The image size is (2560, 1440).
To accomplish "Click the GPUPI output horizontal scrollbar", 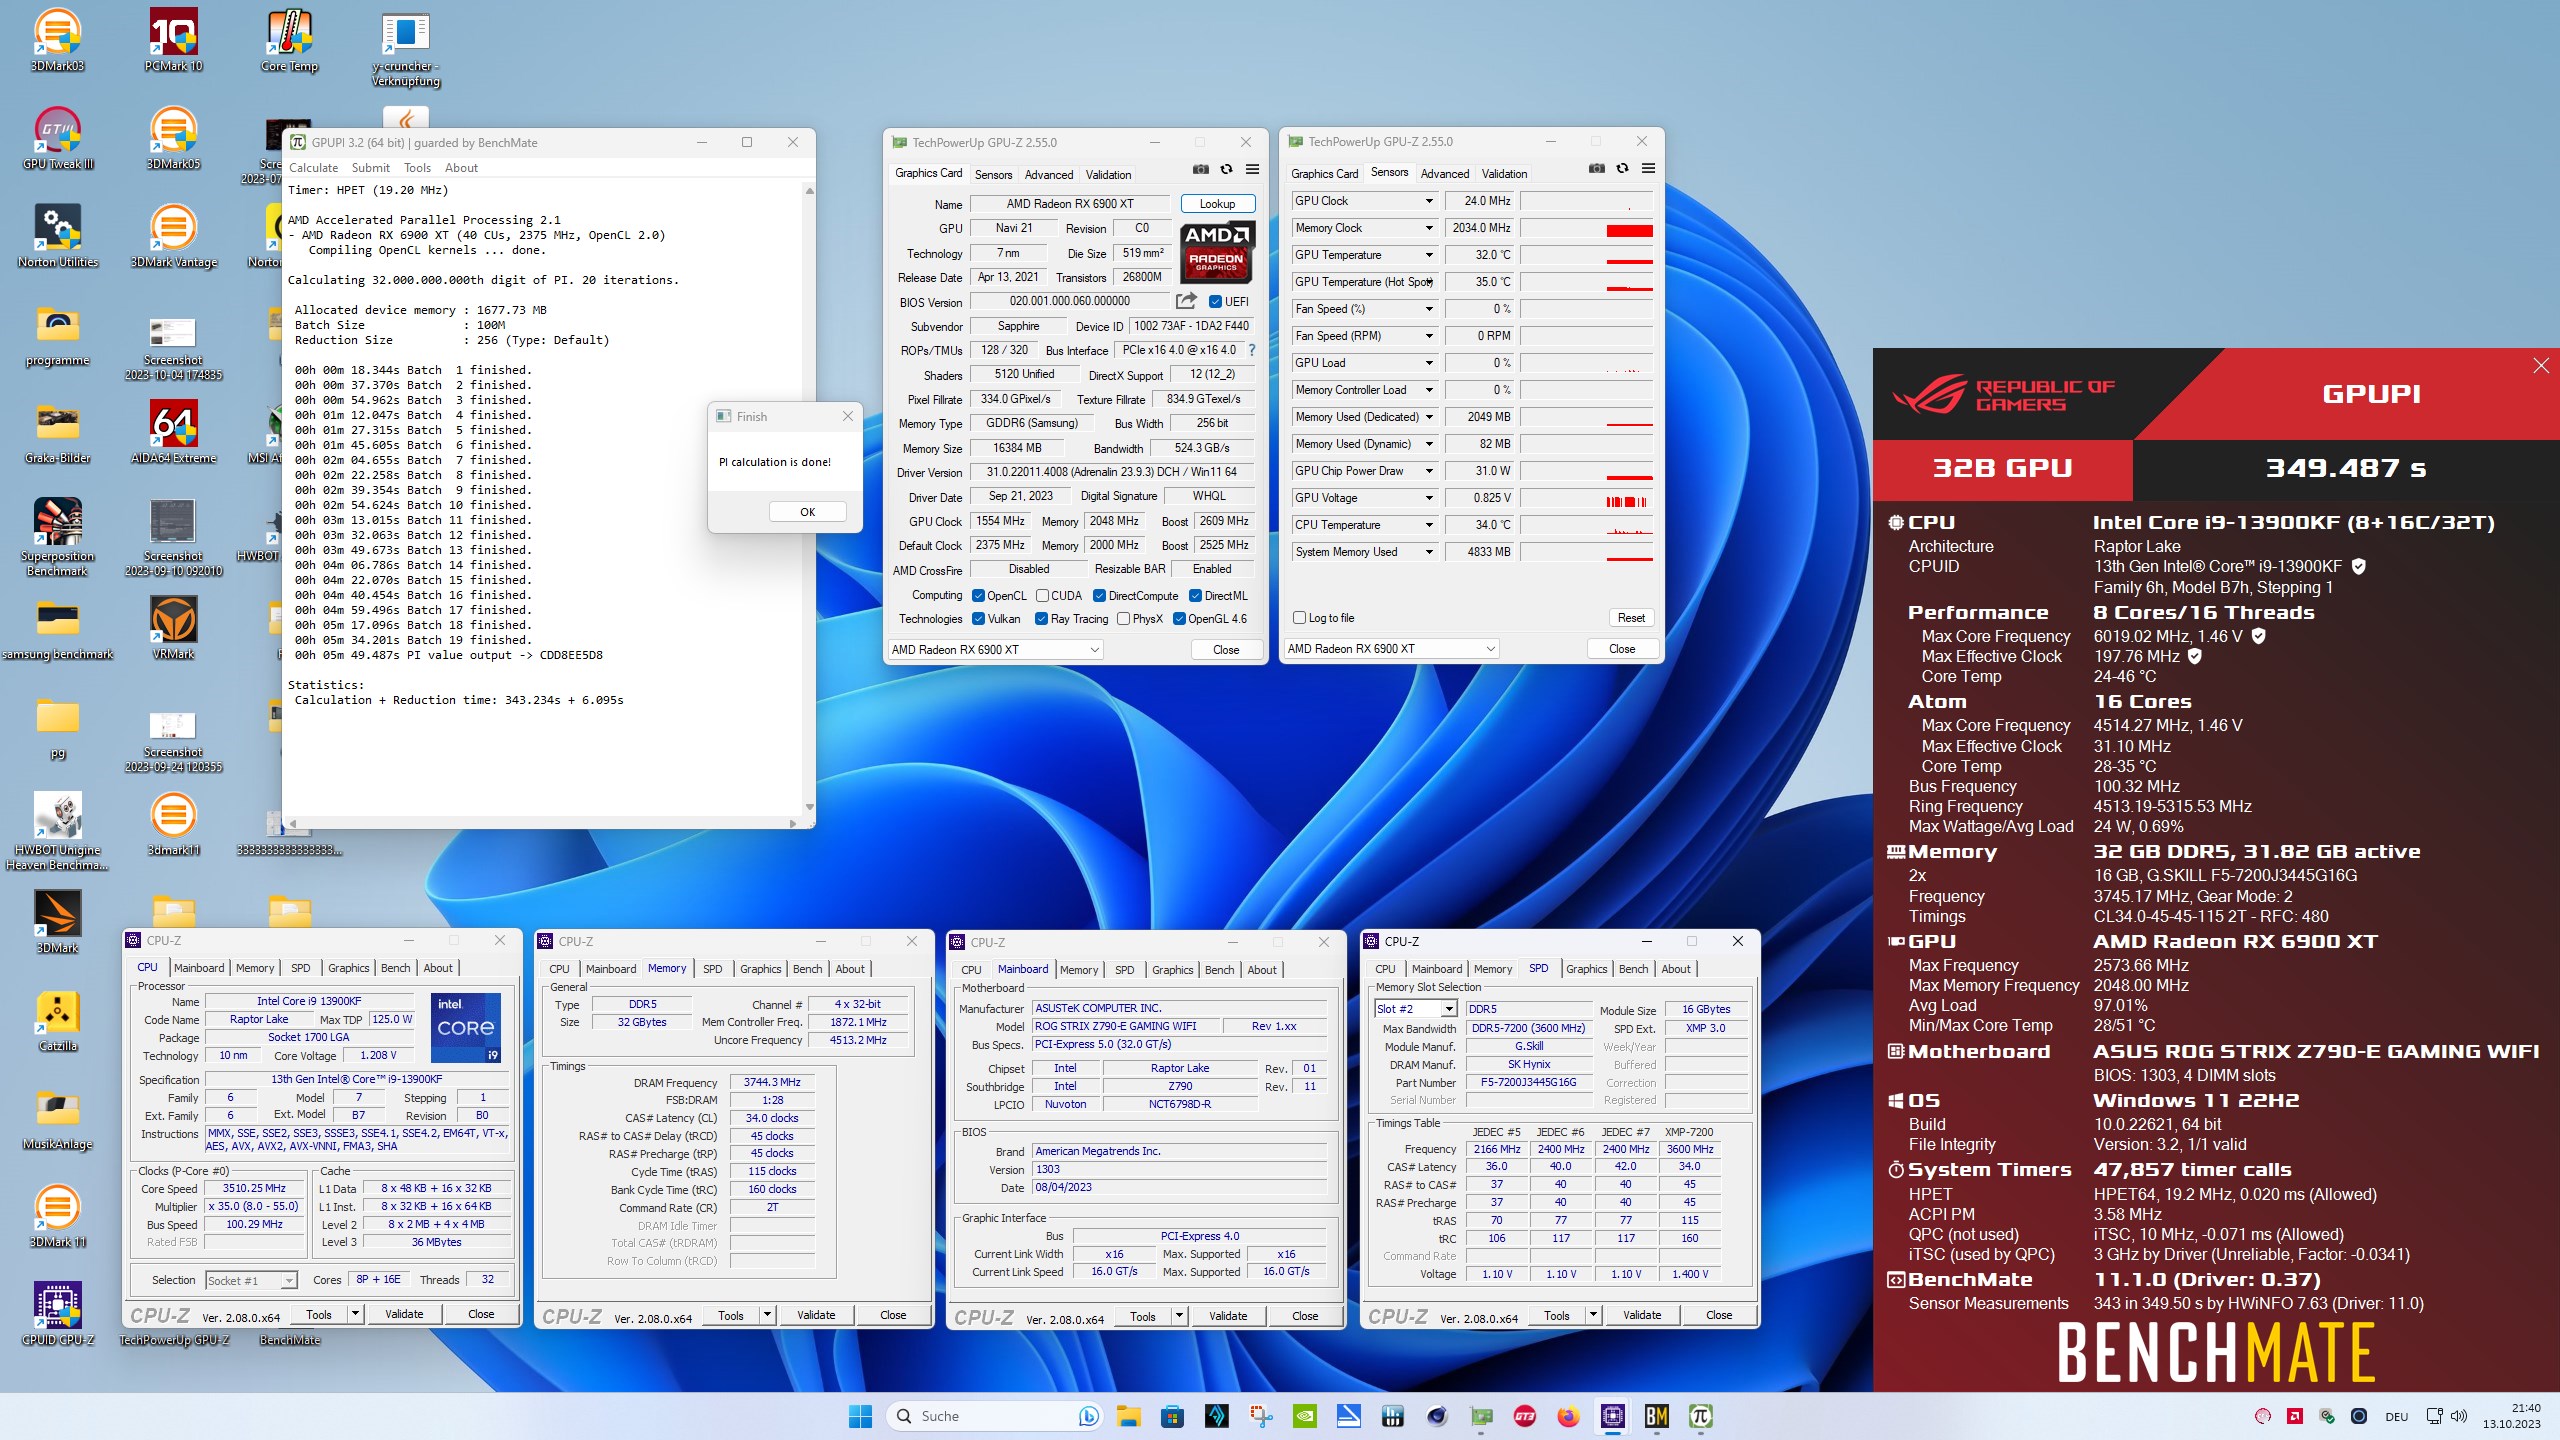I will pos(541,823).
